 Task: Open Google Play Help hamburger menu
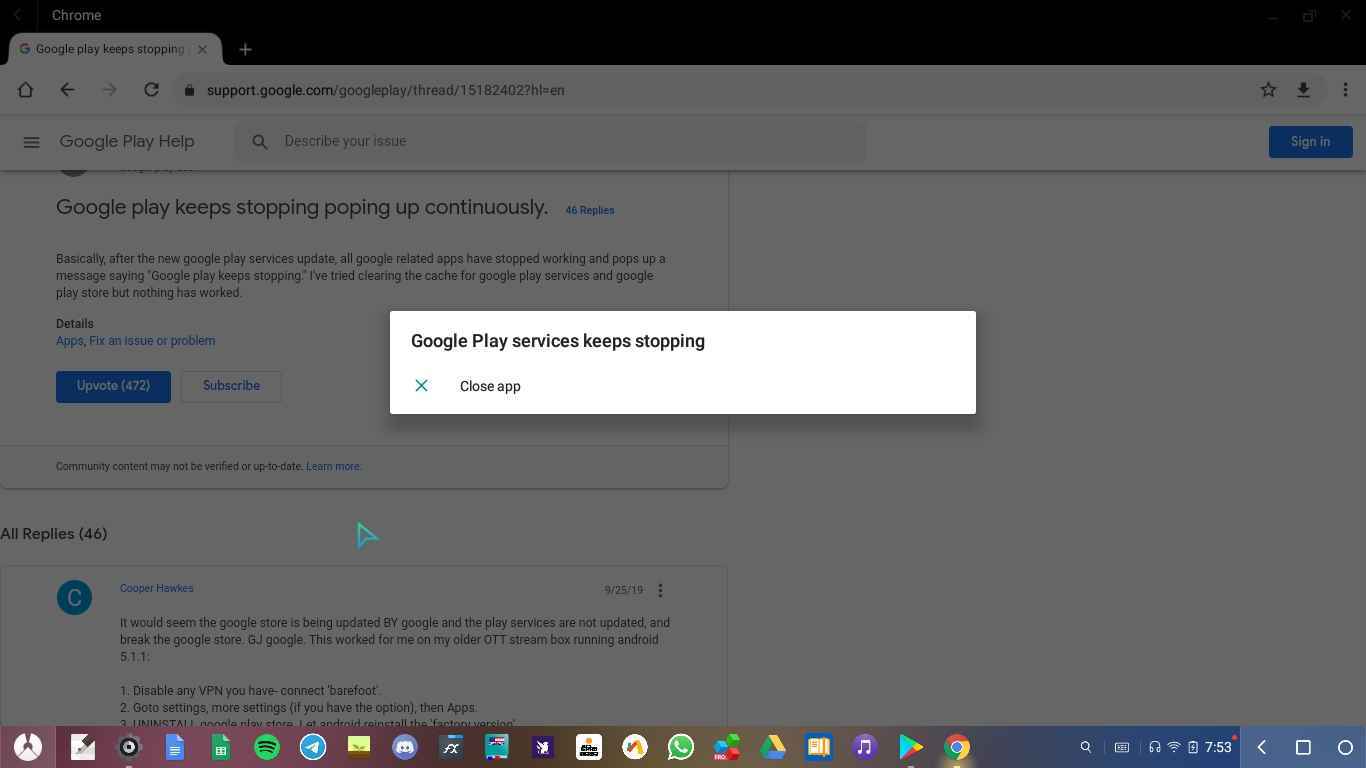coord(31,142)
